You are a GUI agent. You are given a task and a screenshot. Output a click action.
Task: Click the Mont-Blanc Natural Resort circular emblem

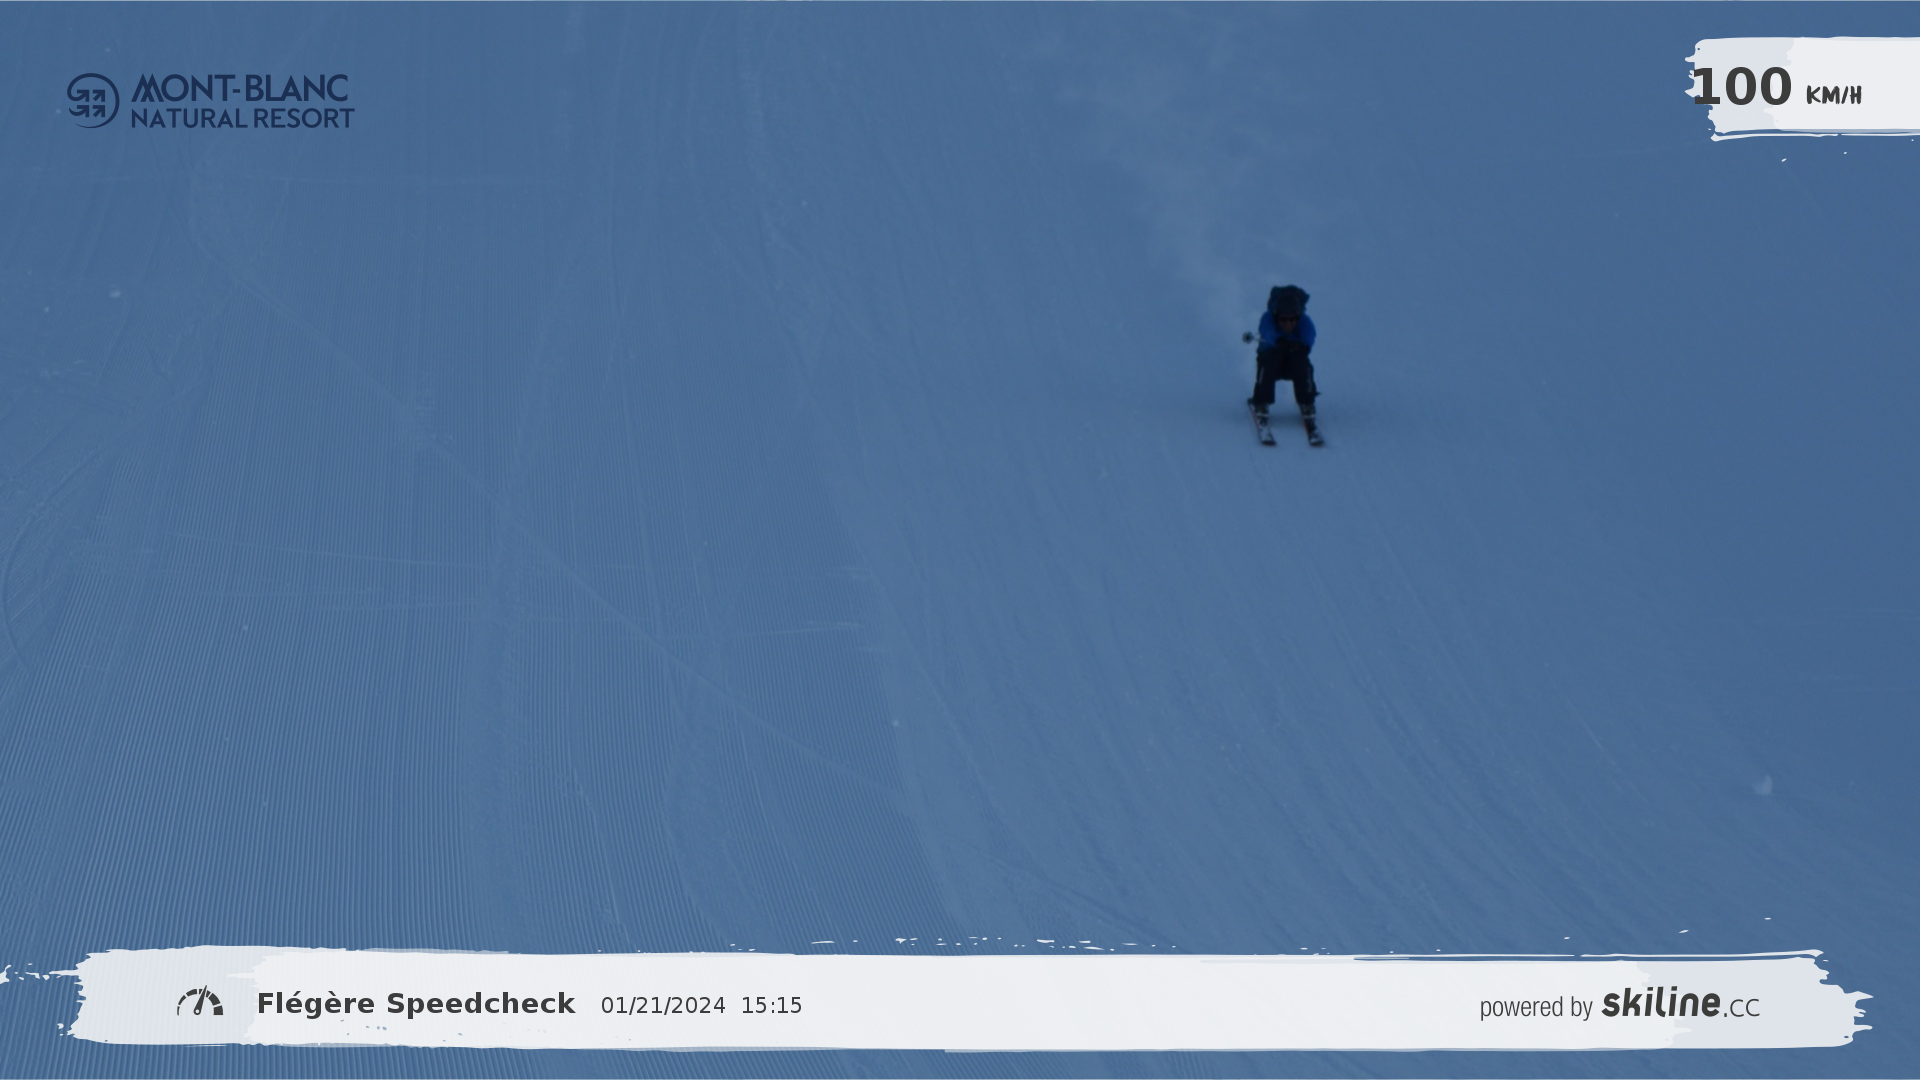click(93, 101)
